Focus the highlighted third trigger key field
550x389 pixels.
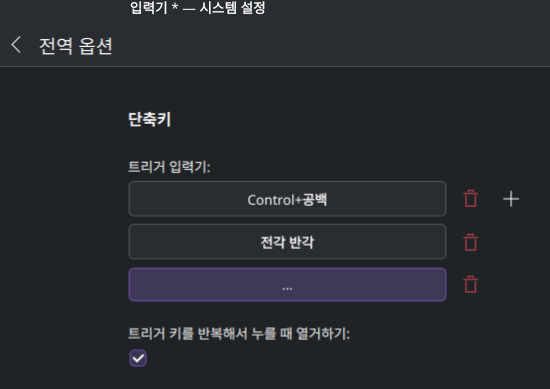[x=287, y=284]
